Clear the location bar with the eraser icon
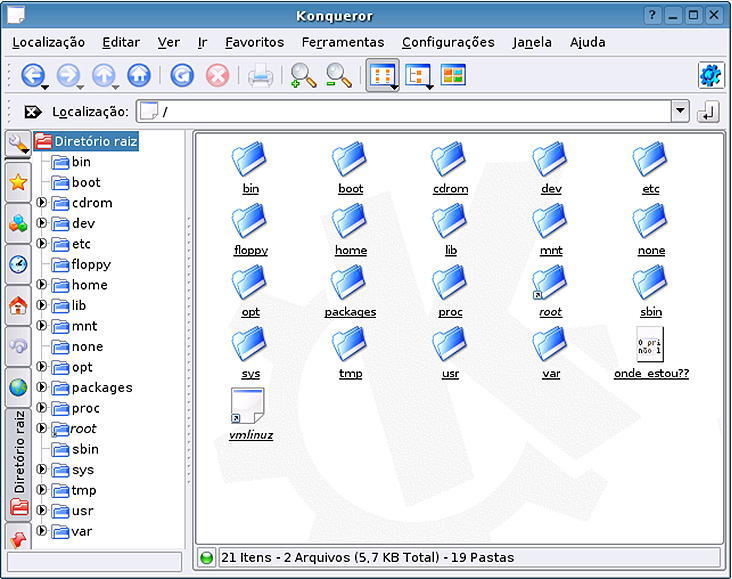Screen dimensions: 732x579 coord(33,112)
